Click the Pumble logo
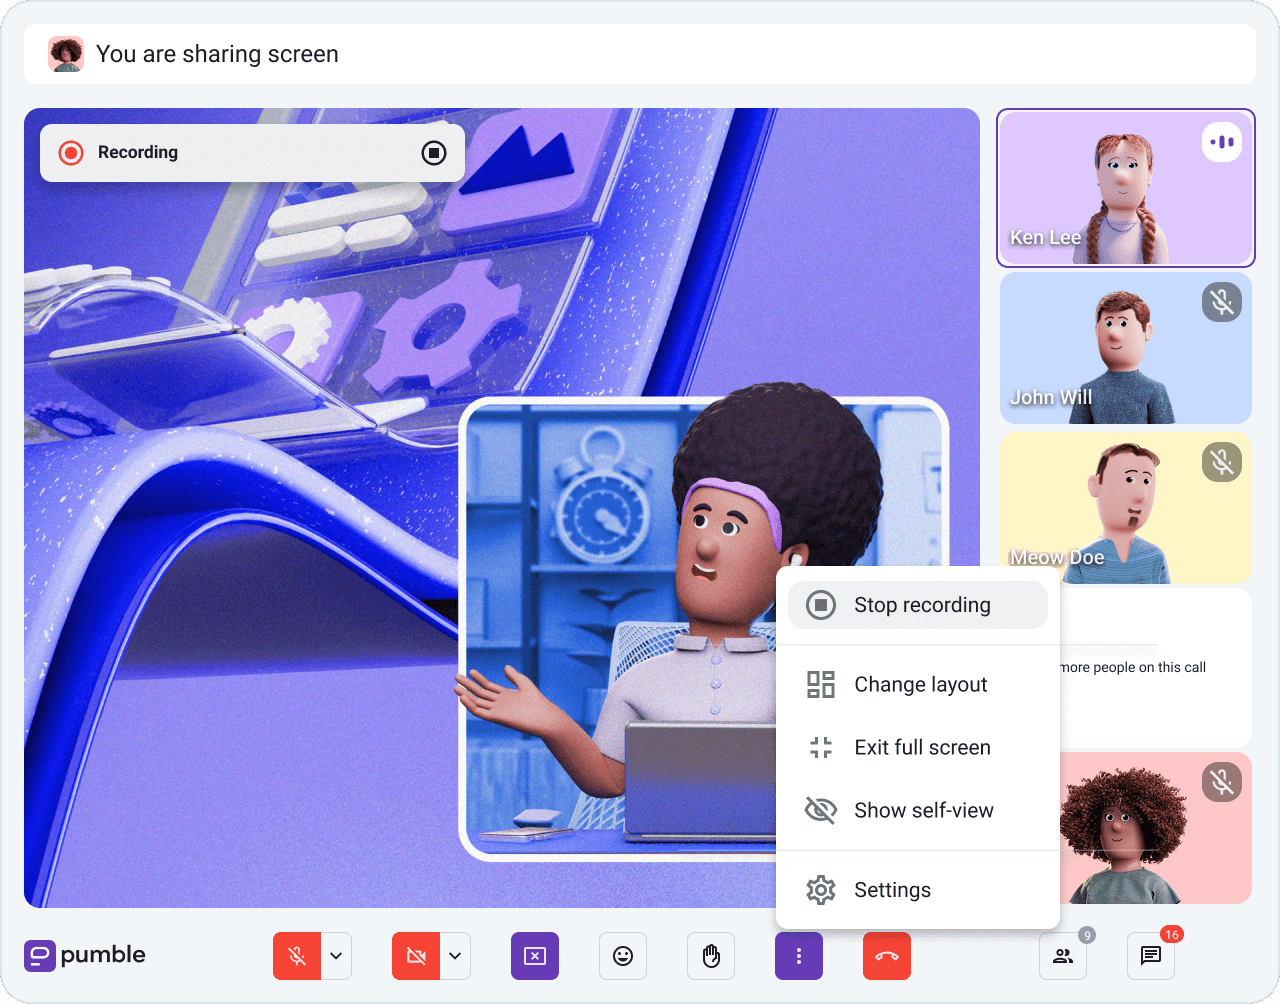The width and height of the screenshot is (1280, 1004). pos(85,955)
